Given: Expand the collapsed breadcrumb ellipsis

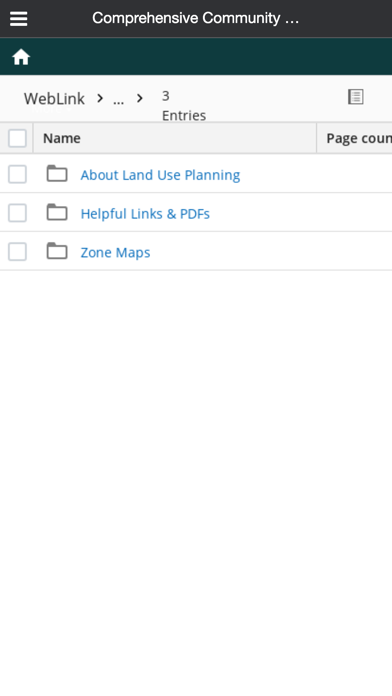Looking at the screenshot, I should pyautogui.click(x=118, y=99).
